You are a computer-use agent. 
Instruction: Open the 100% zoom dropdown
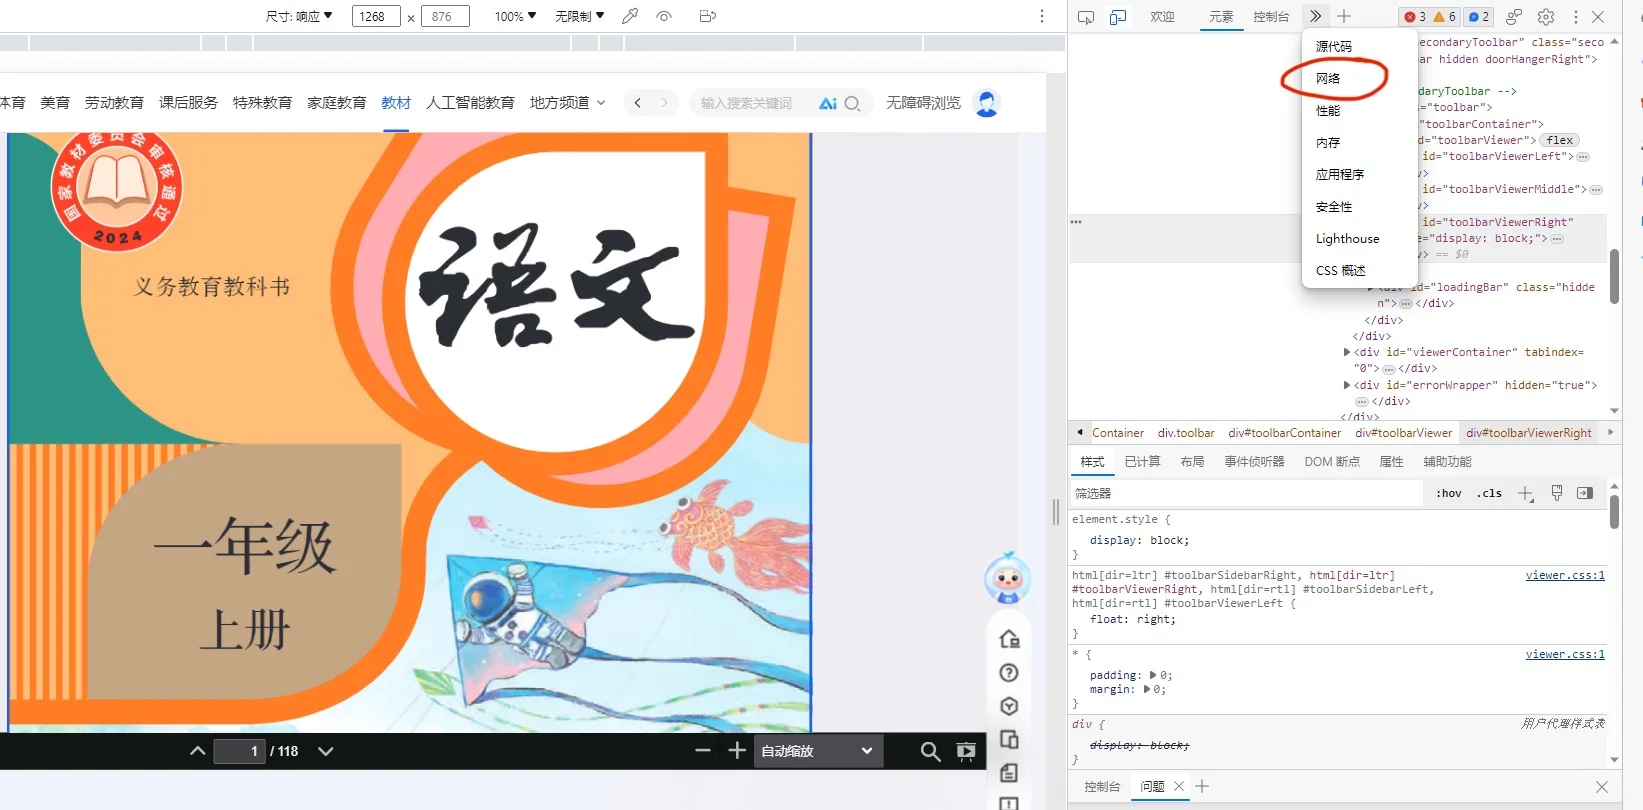coord(515,16)
